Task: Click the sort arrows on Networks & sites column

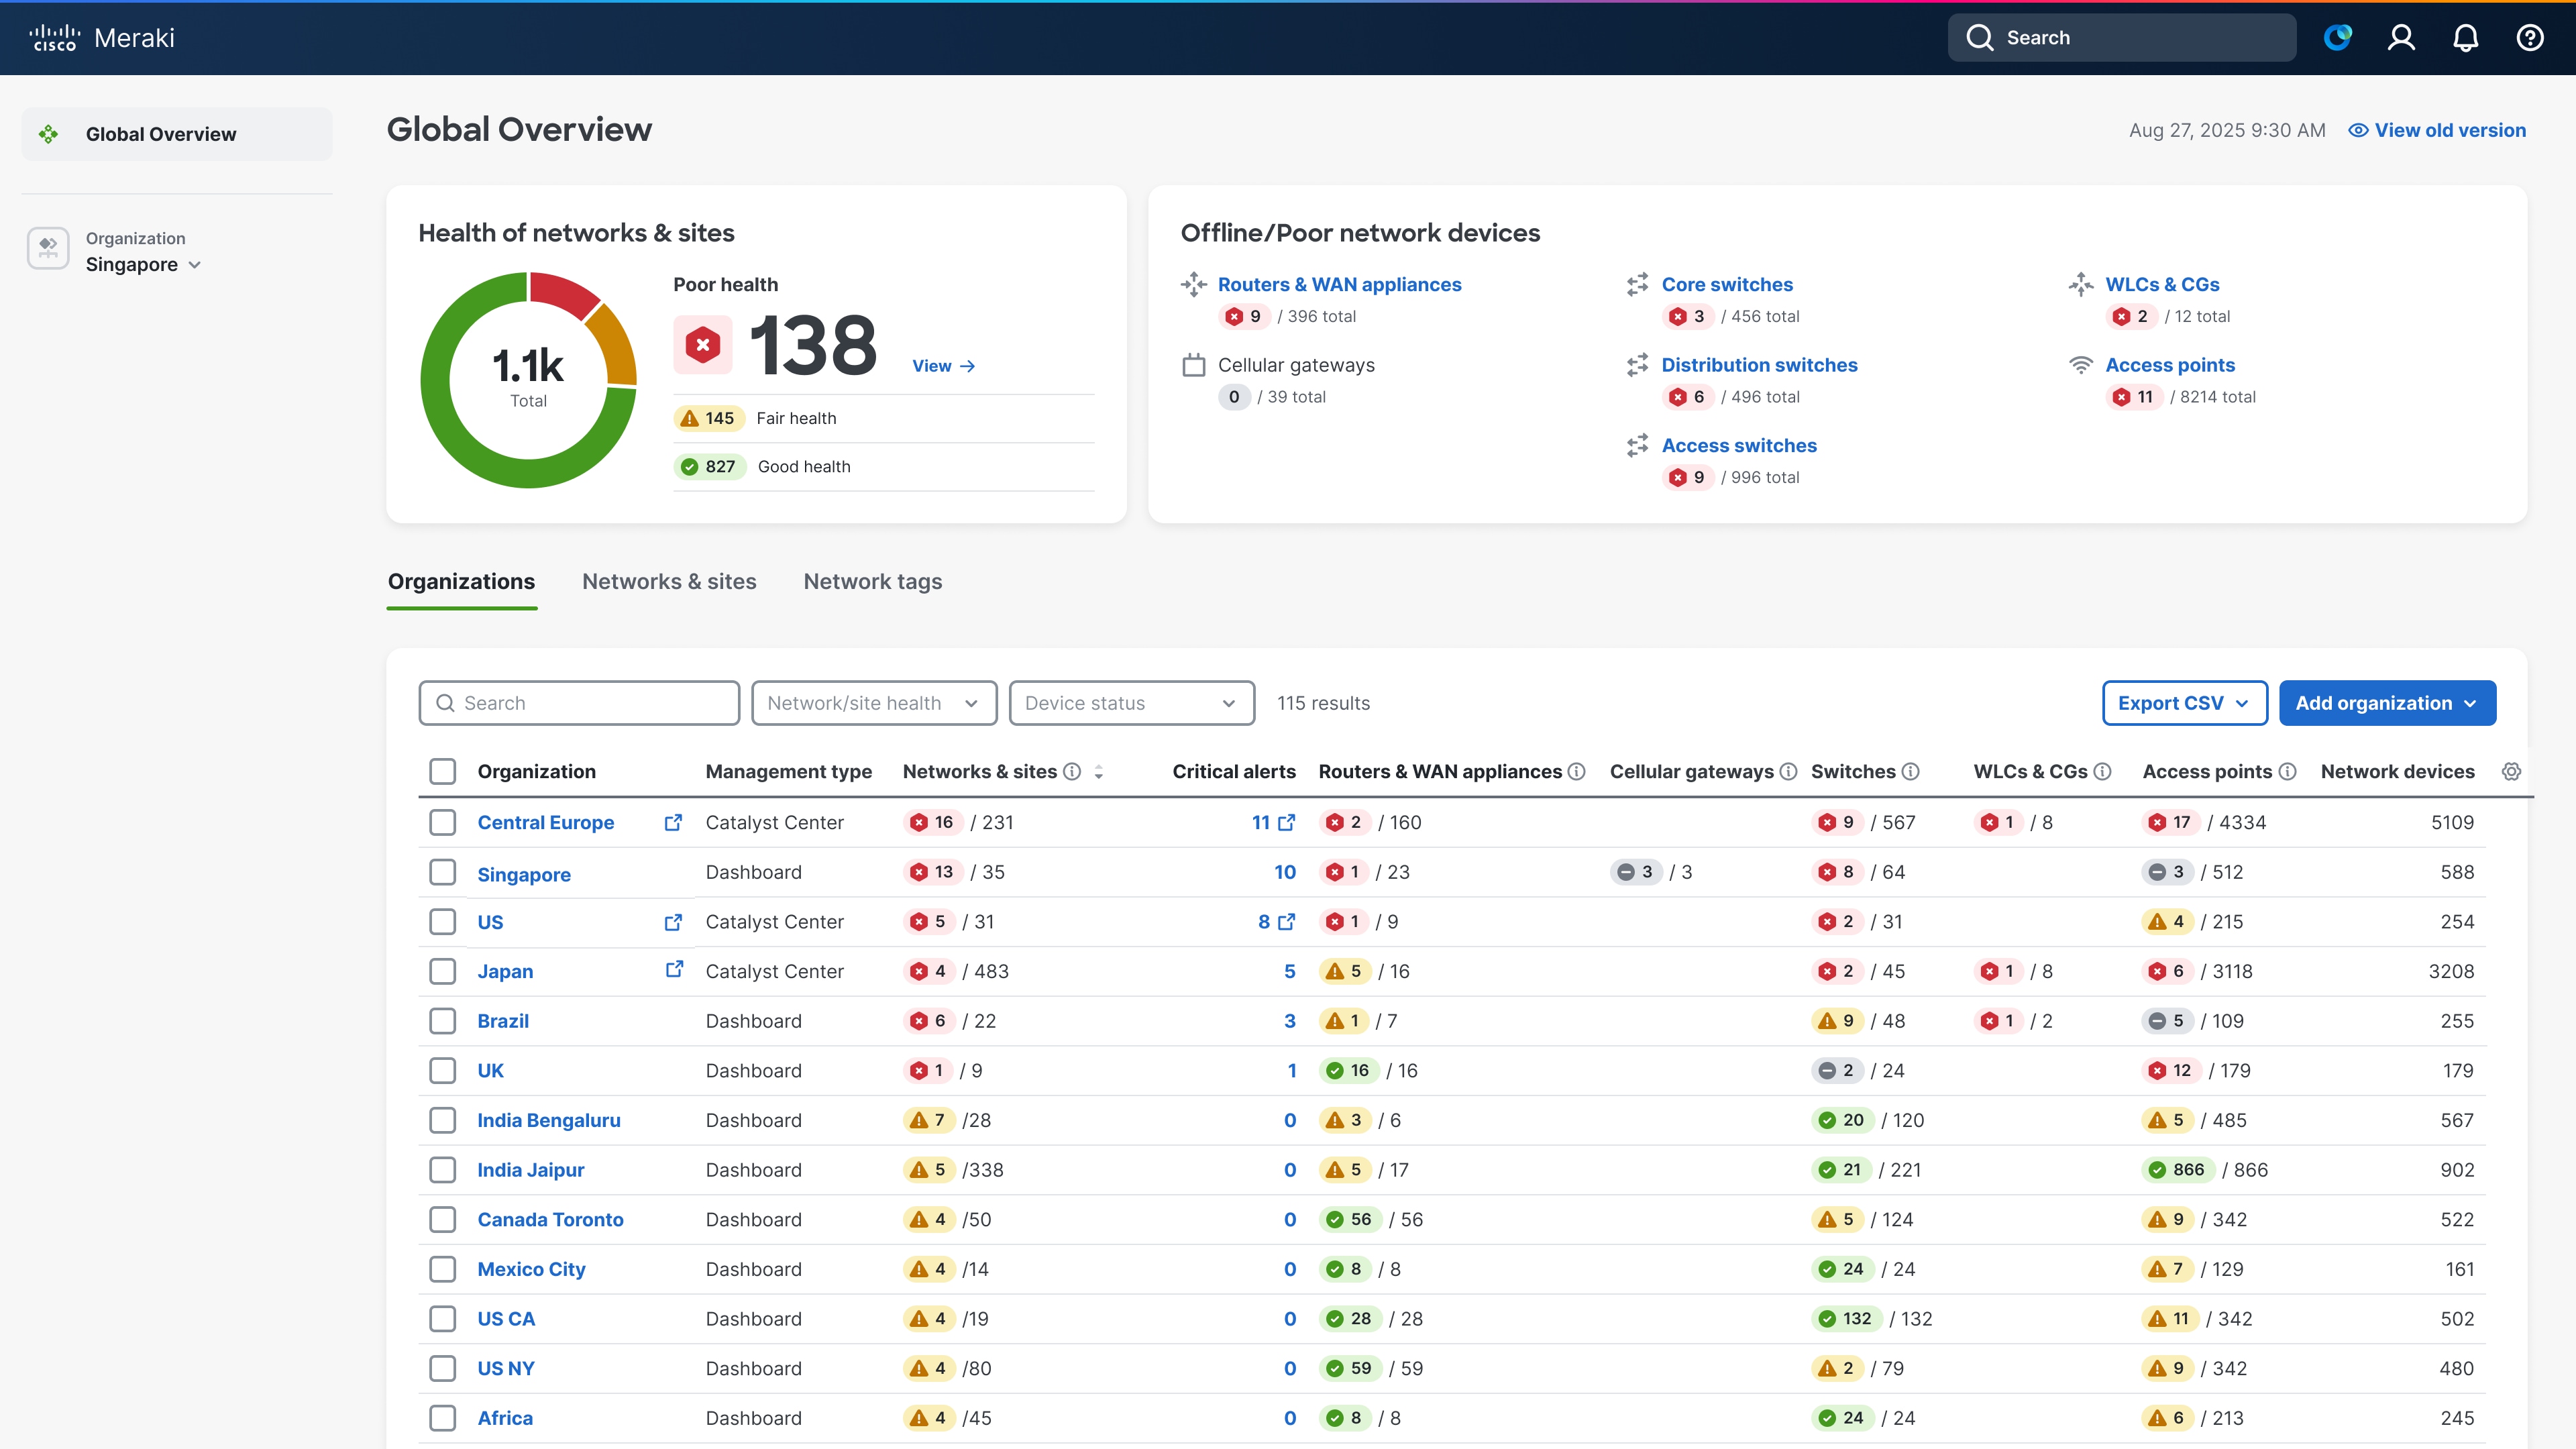Action: click(x=1099, y=771)
